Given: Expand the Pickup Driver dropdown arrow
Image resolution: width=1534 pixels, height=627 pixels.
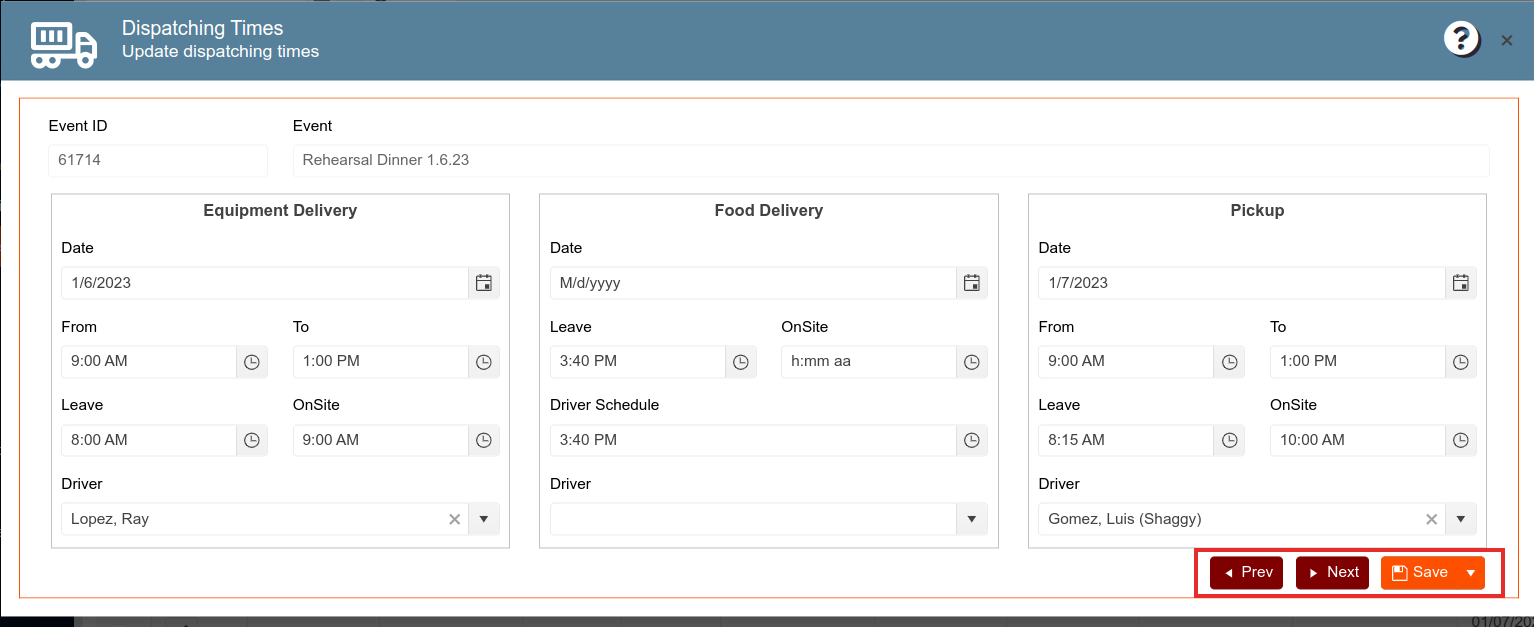Looking at the screenshot, I should click(x=1461, y=519).
